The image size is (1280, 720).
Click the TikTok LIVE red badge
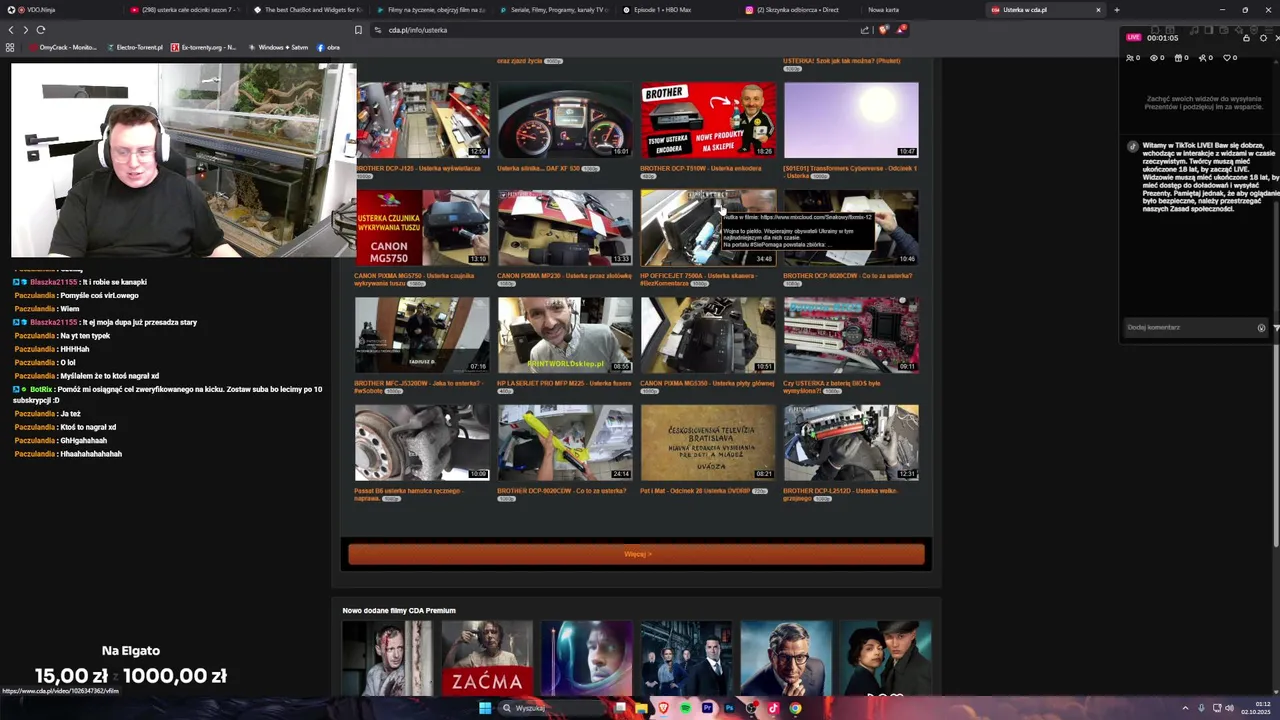pyautogui.click(x=1133, y=38)
